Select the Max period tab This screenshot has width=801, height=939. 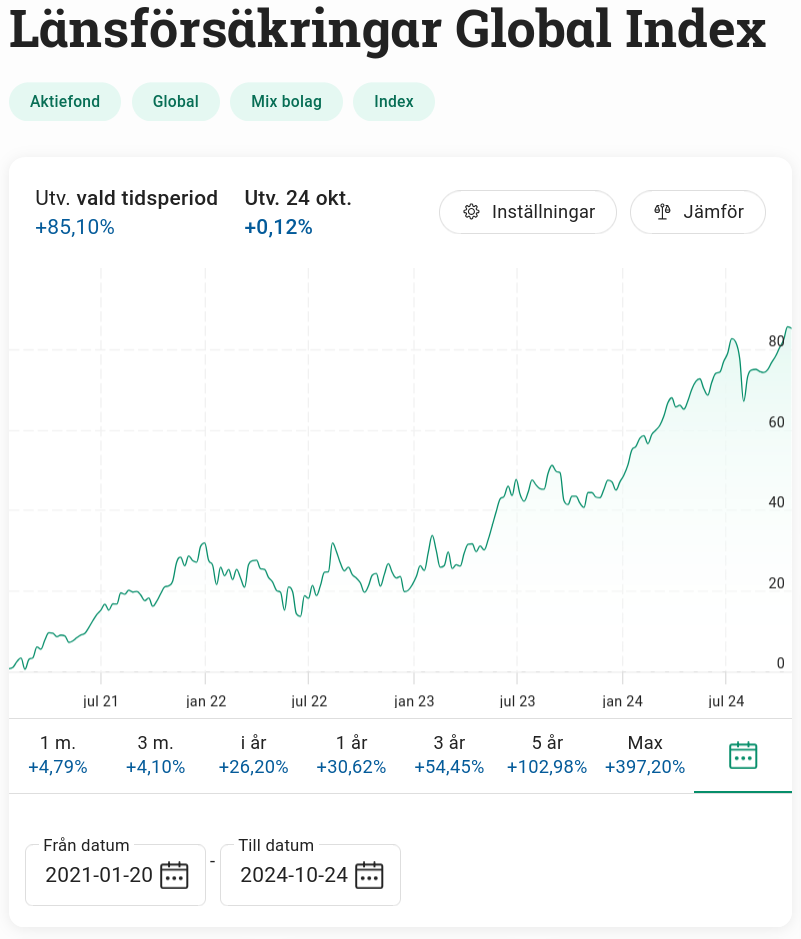(645, 755)
